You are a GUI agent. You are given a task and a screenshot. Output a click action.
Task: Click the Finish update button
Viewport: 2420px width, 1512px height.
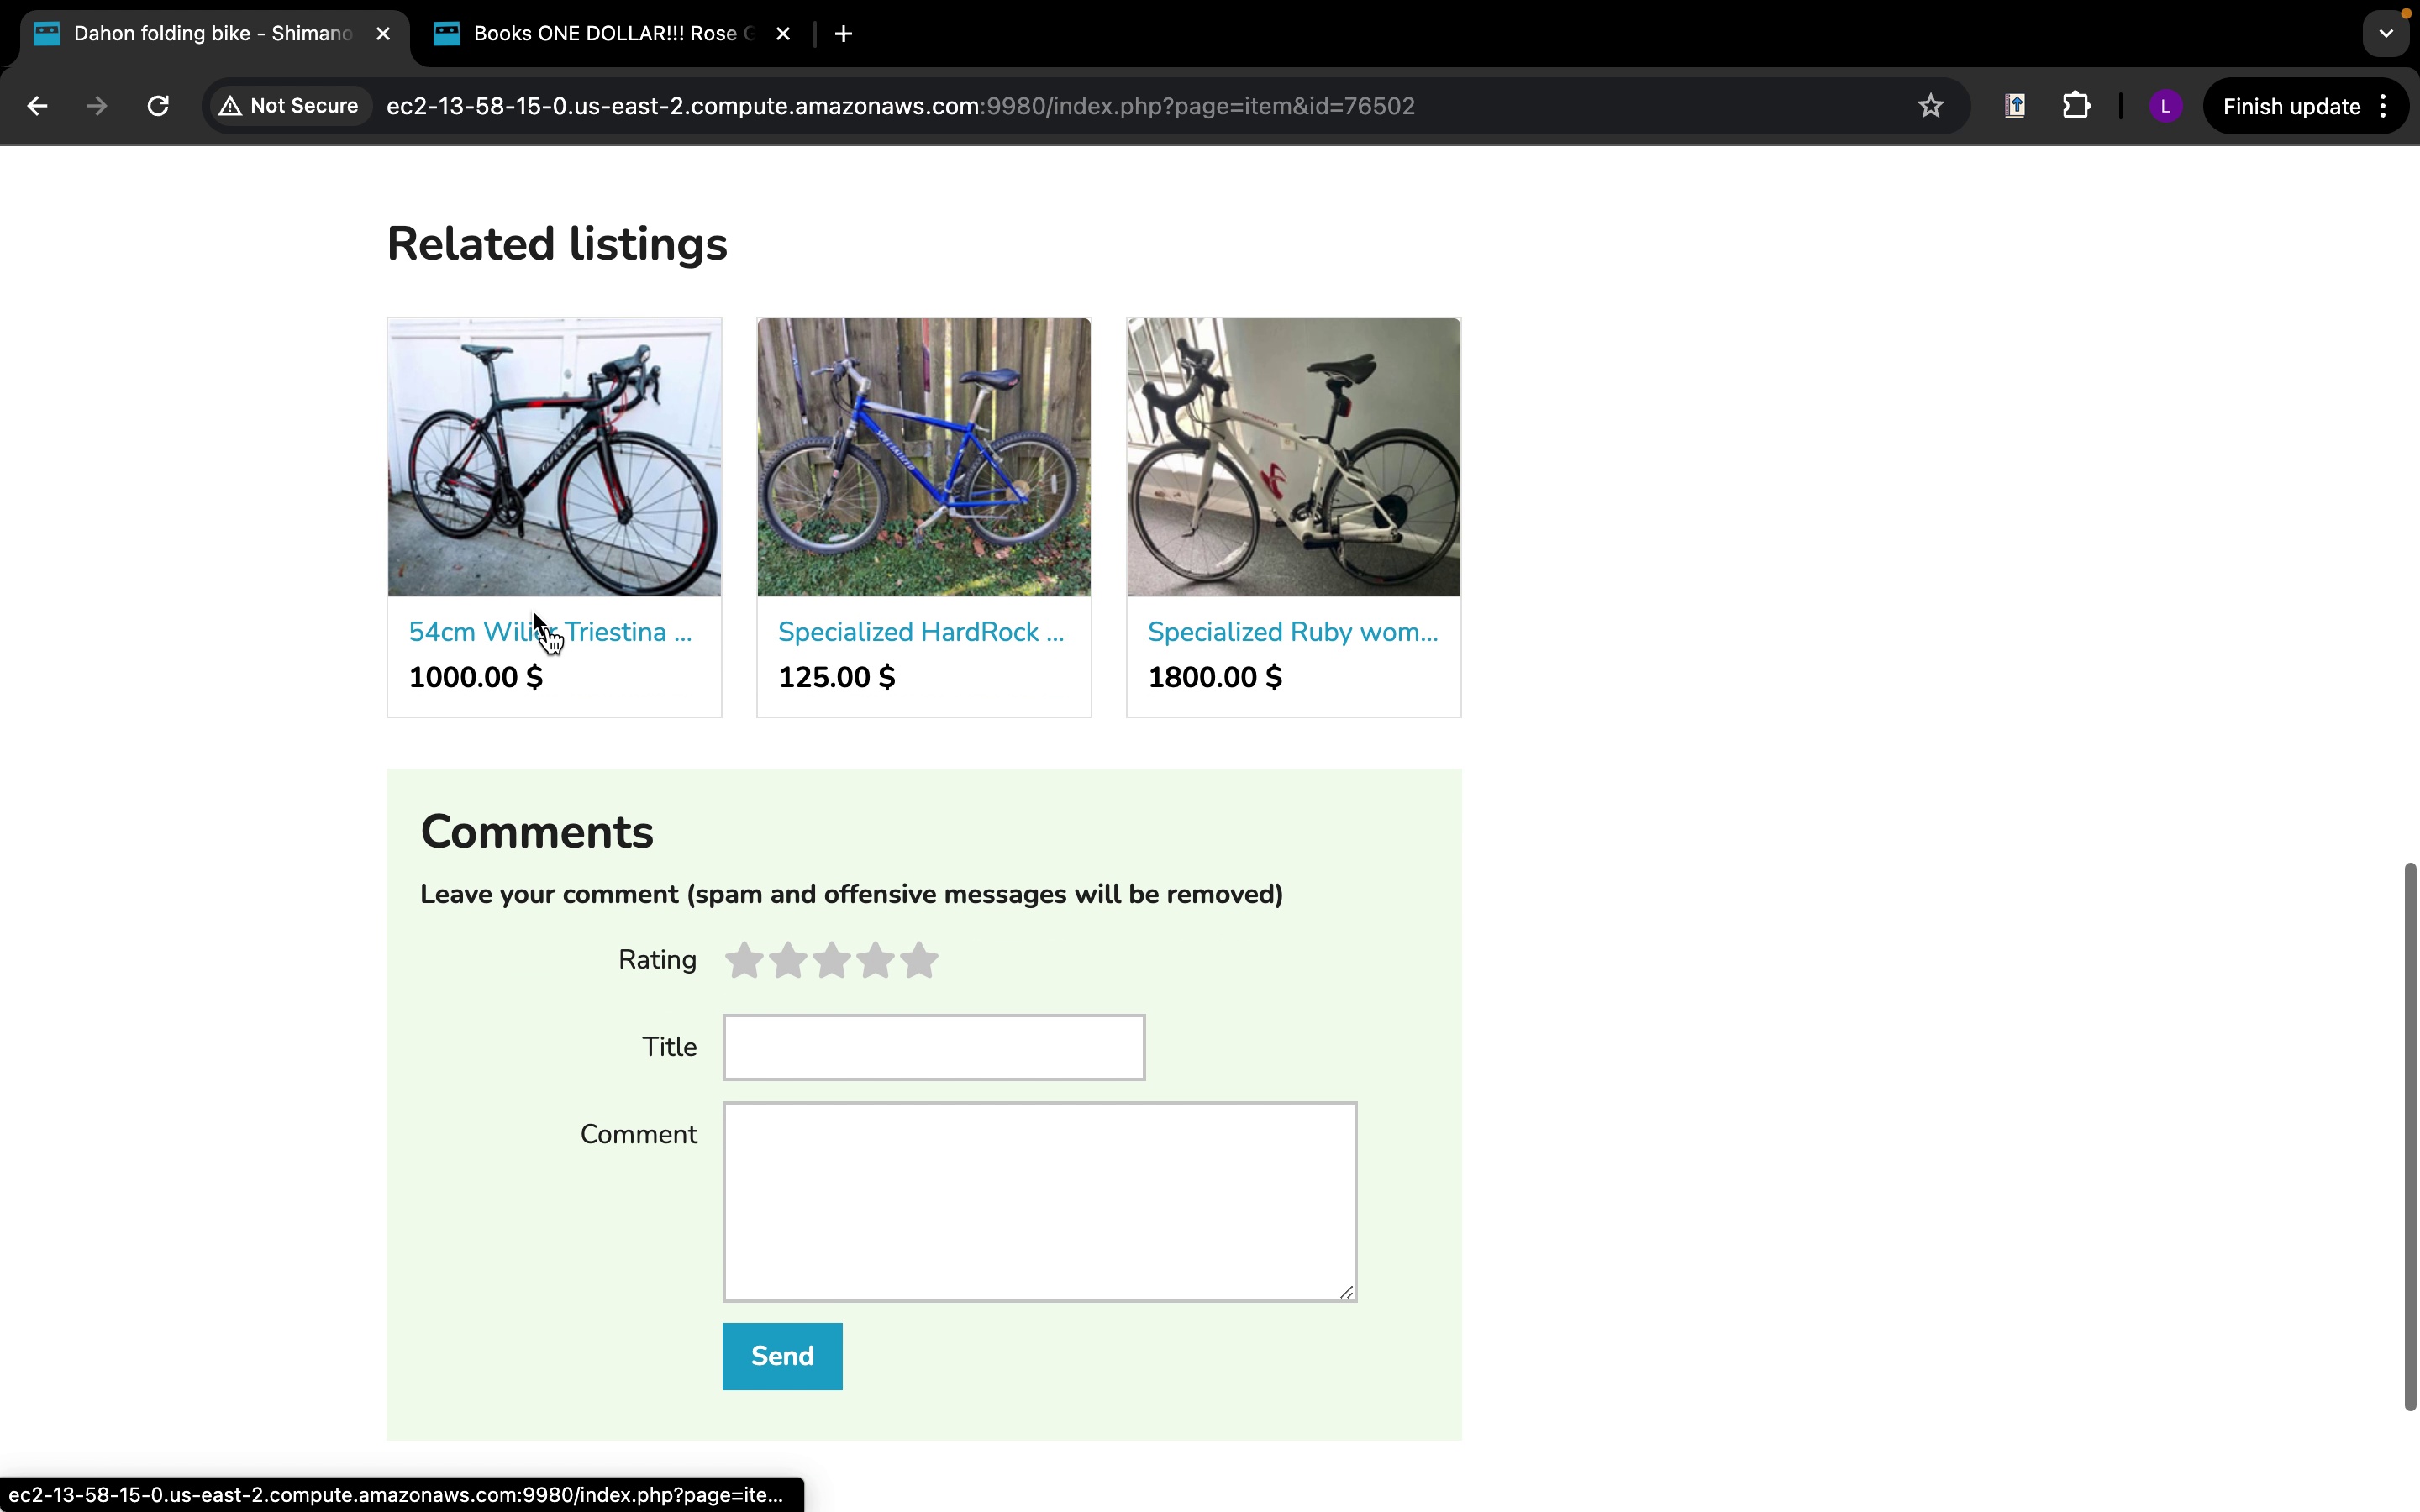pos(2290,106)
